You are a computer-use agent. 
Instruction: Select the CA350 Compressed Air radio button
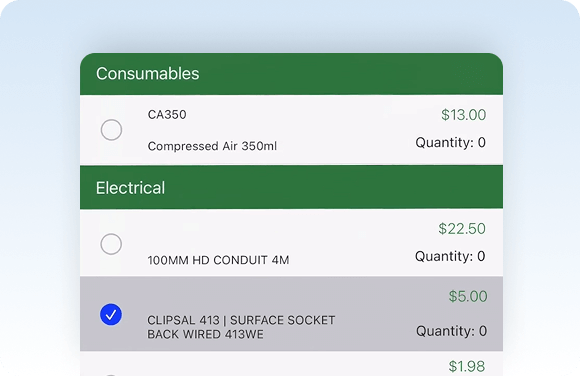click(x=111, y=130)
